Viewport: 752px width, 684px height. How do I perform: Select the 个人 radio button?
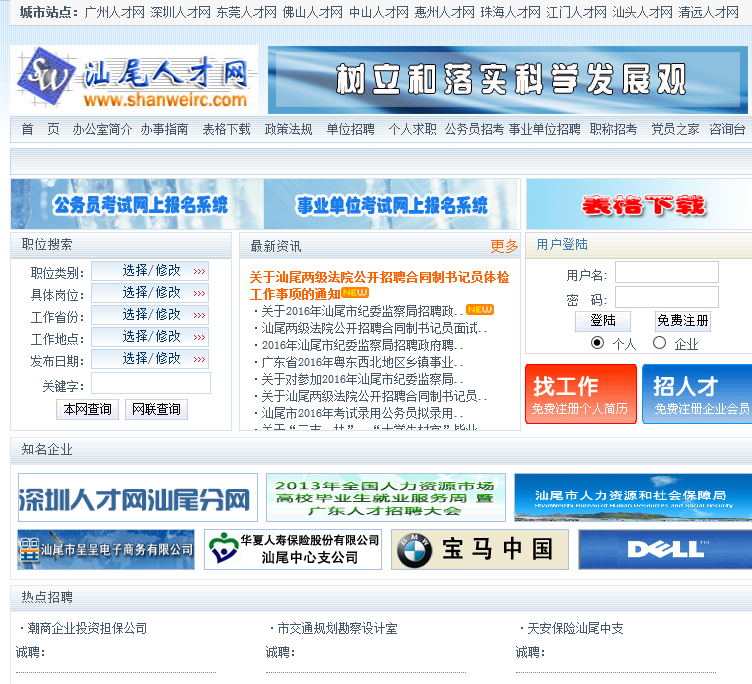coord(598,343)
